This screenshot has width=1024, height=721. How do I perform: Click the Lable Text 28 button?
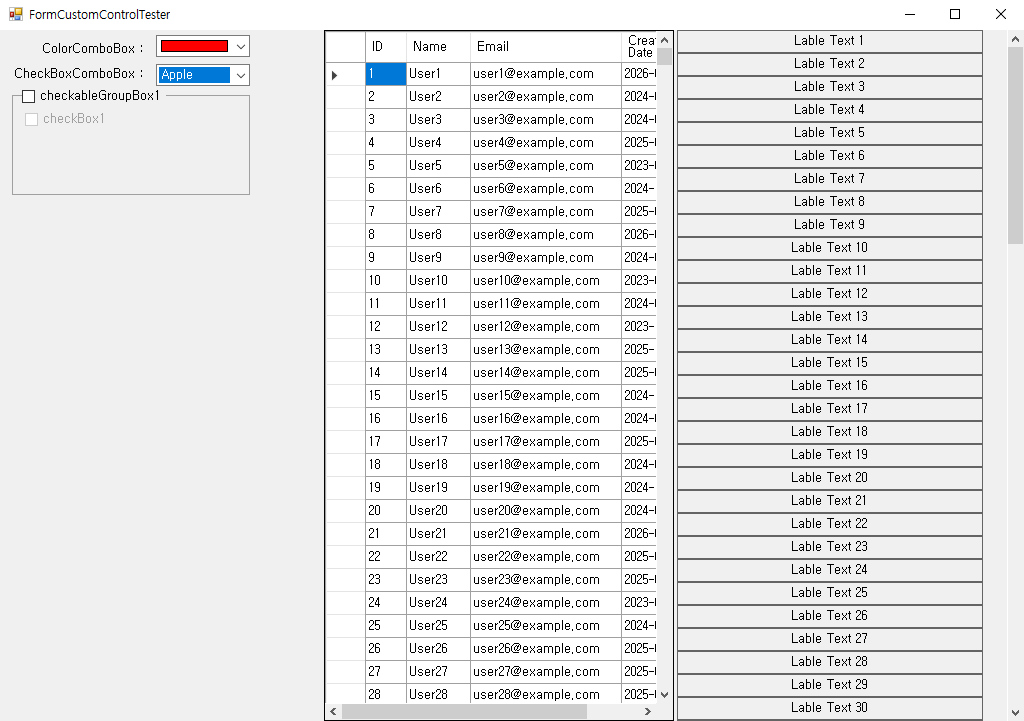click(829, 662)
